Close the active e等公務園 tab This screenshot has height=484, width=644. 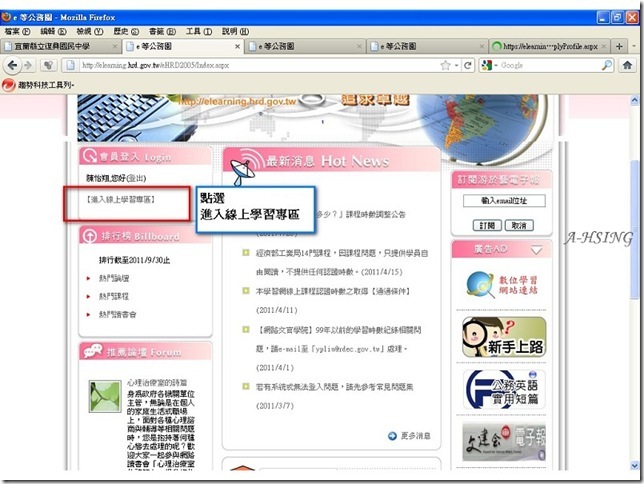pyautogui.click(x=237, y=46)
